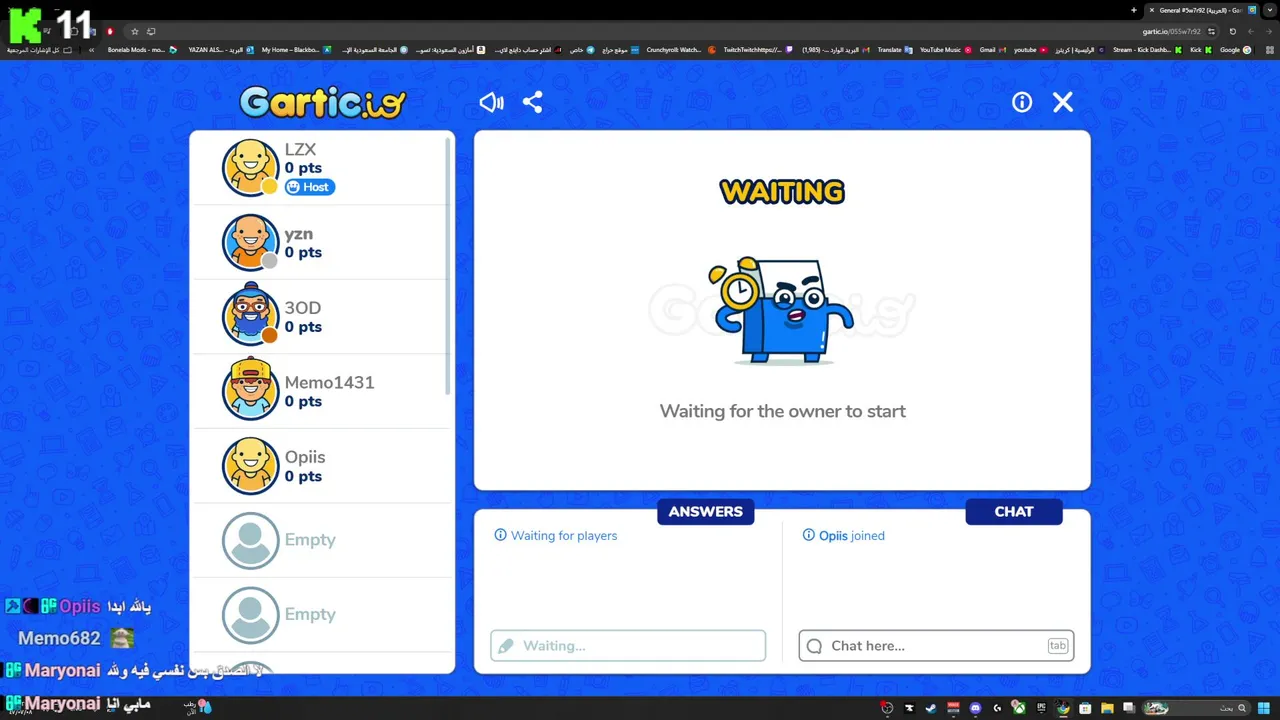1280x720 pixels.
Task: Open the Google bookmark
Action: (1235, 50)
